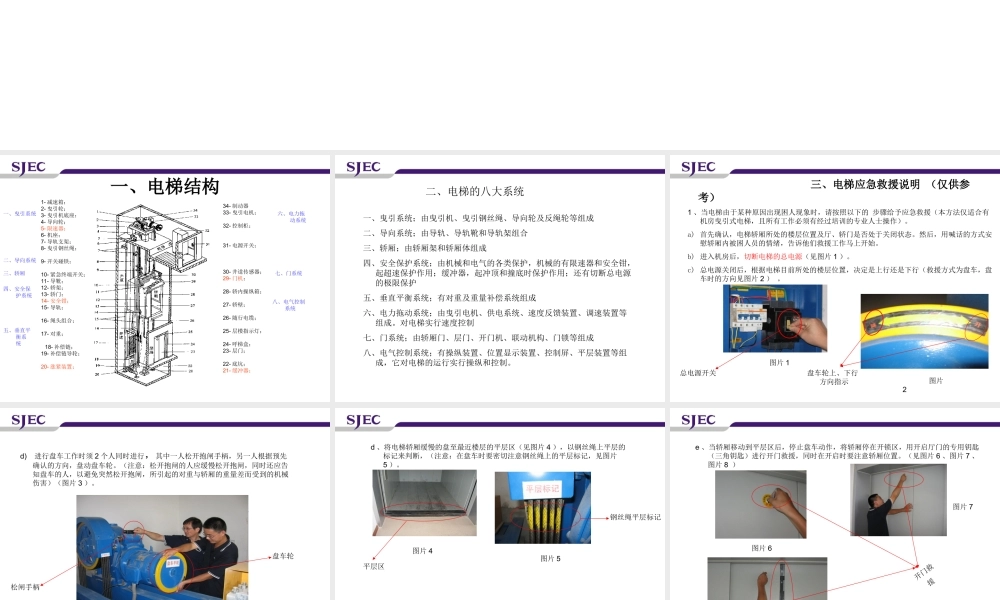The width and height of the screenshot is (1000, 600).
Task: Select the caption 图片 5
Action: (x=550, y=559)
